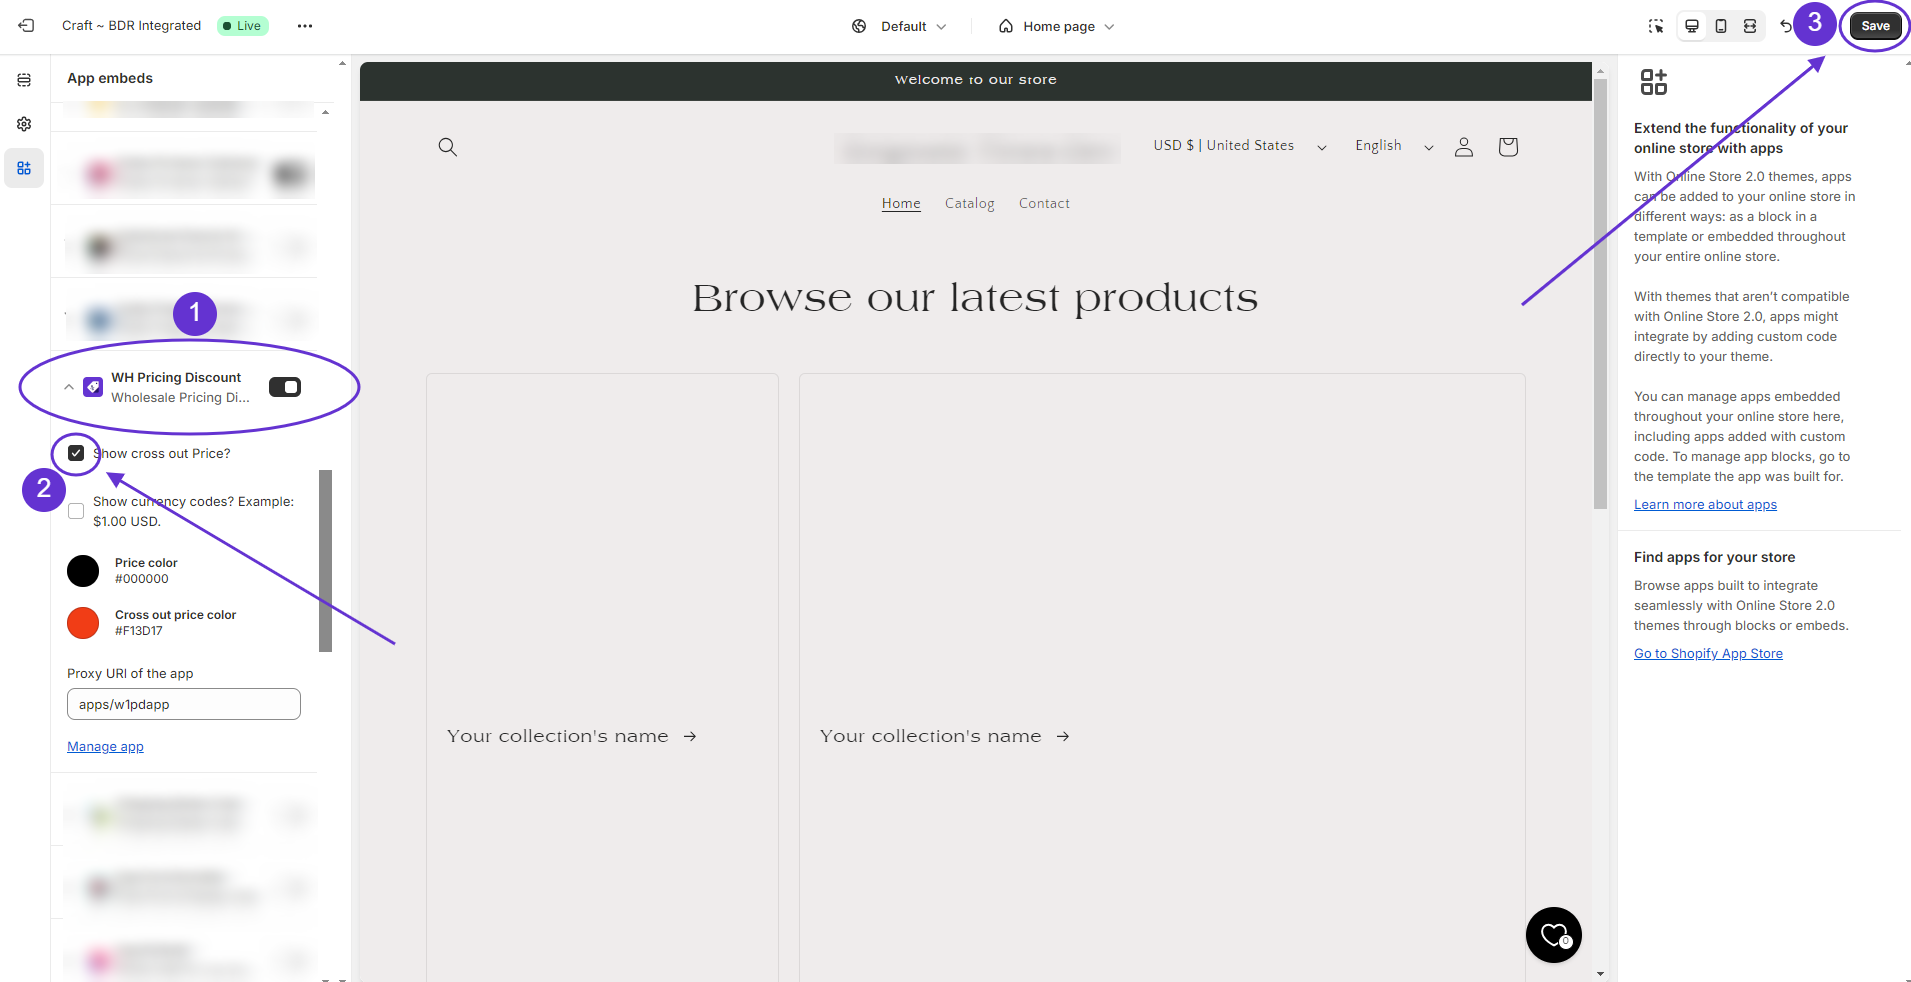Enable Show currency codes checkbox

coord(76,511)
